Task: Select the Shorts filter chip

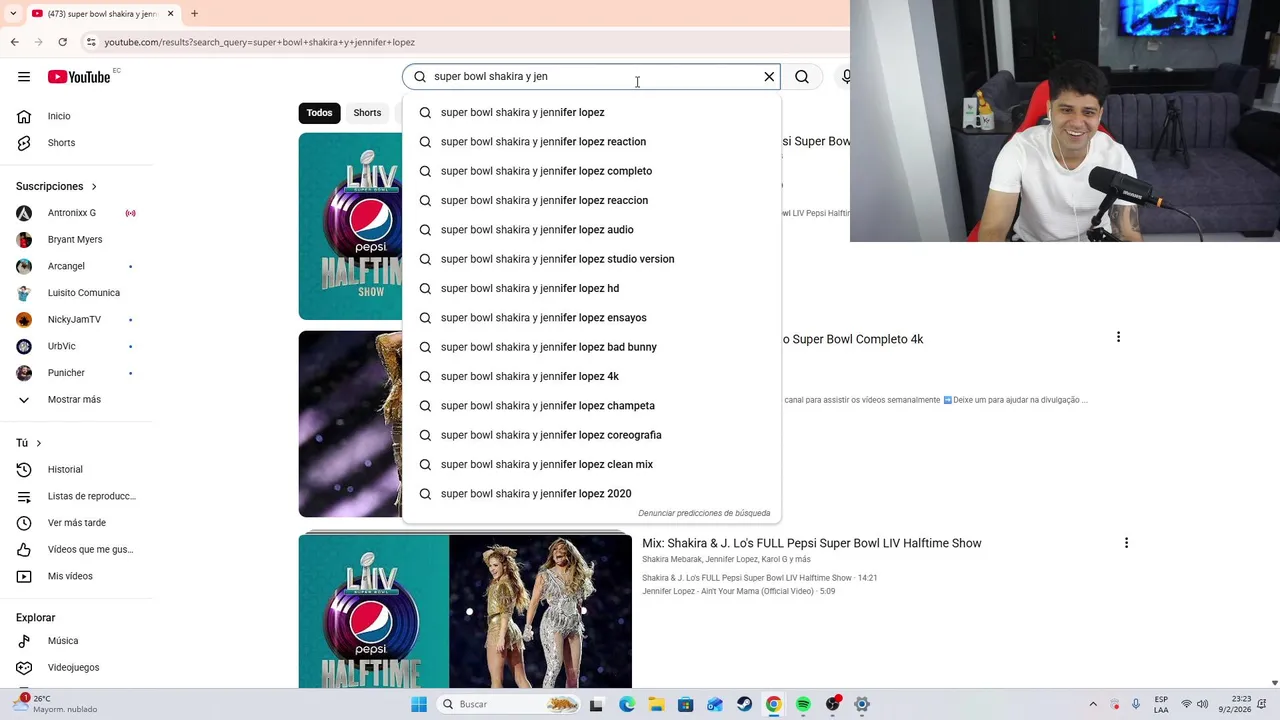Action: 367,113
